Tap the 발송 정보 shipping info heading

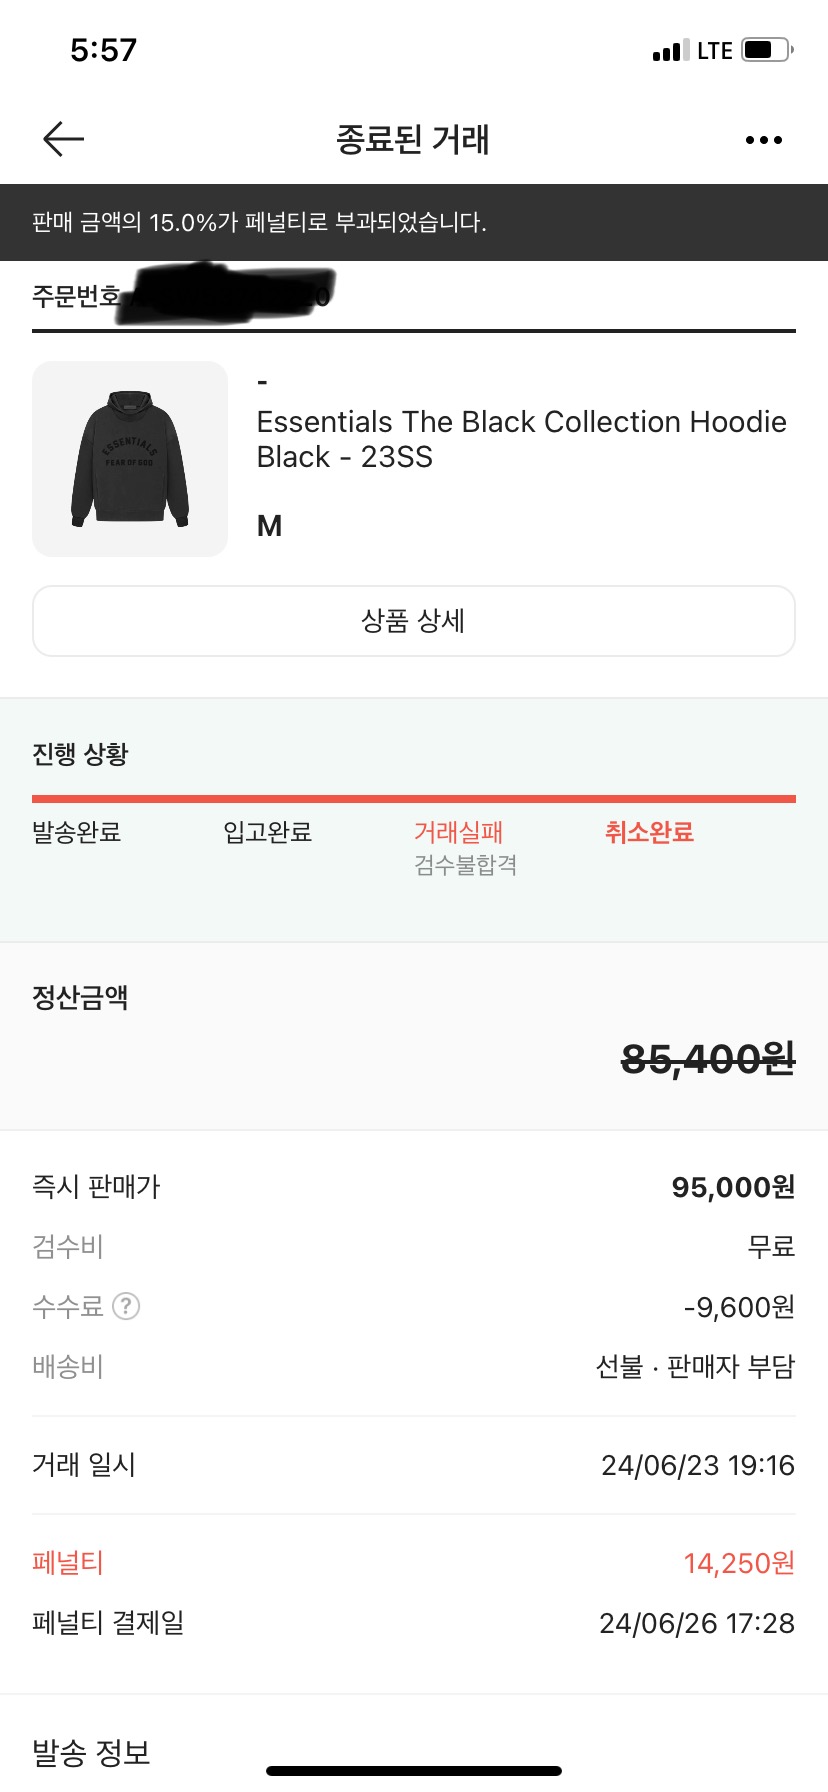[91, 1751]
